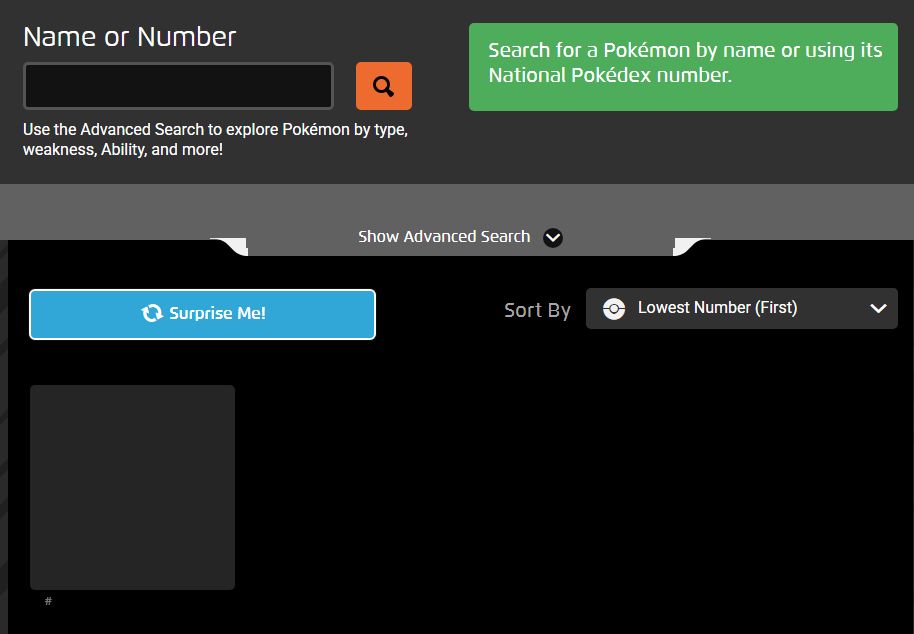Select the empty Pokémon card placeholder
This screenshot has width=914, height=634.
[x=132, y=487]
